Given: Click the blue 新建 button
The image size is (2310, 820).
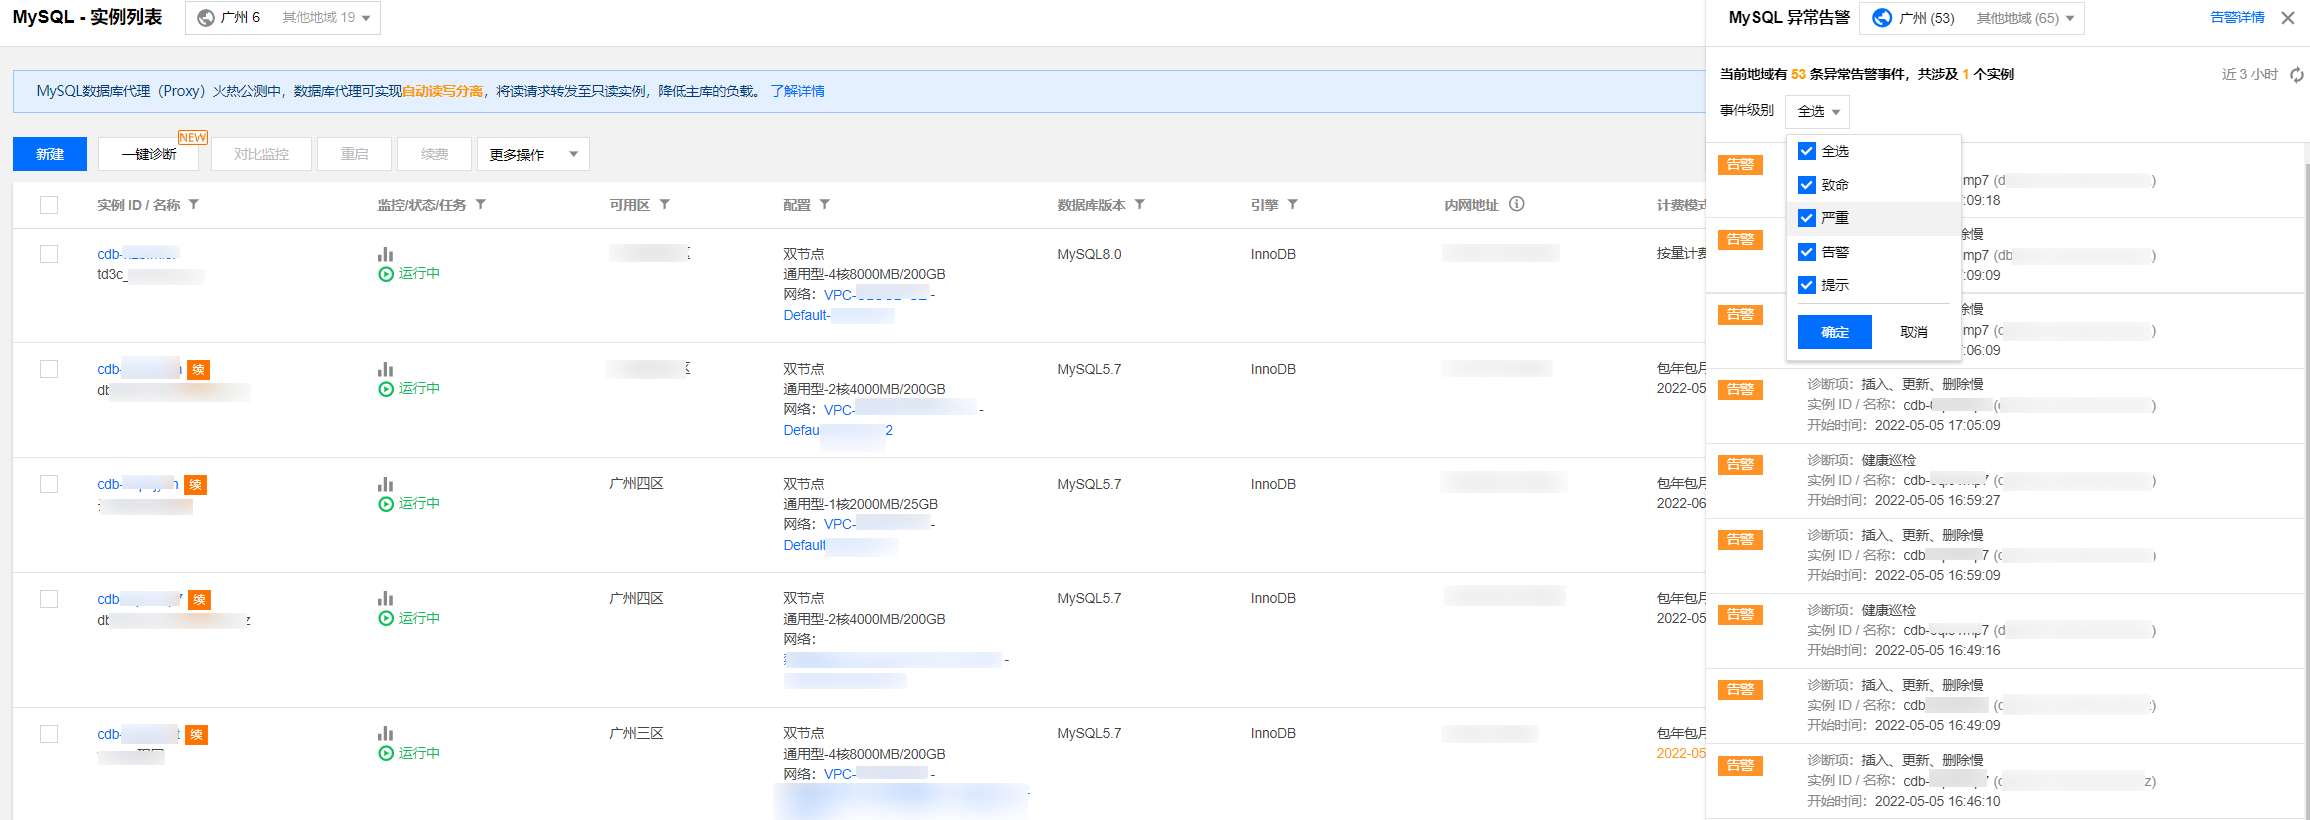Looking at the screenshot, I should click(50, 155).
